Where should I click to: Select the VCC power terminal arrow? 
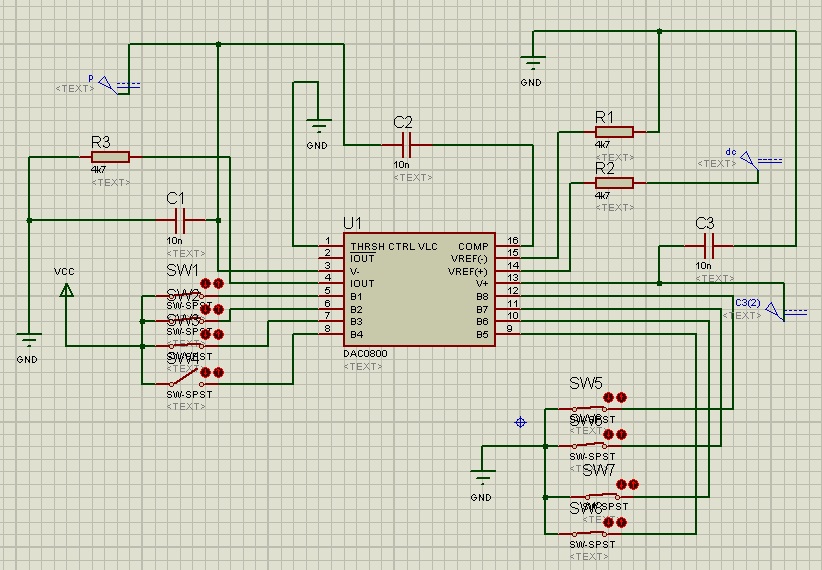(66, 291)
